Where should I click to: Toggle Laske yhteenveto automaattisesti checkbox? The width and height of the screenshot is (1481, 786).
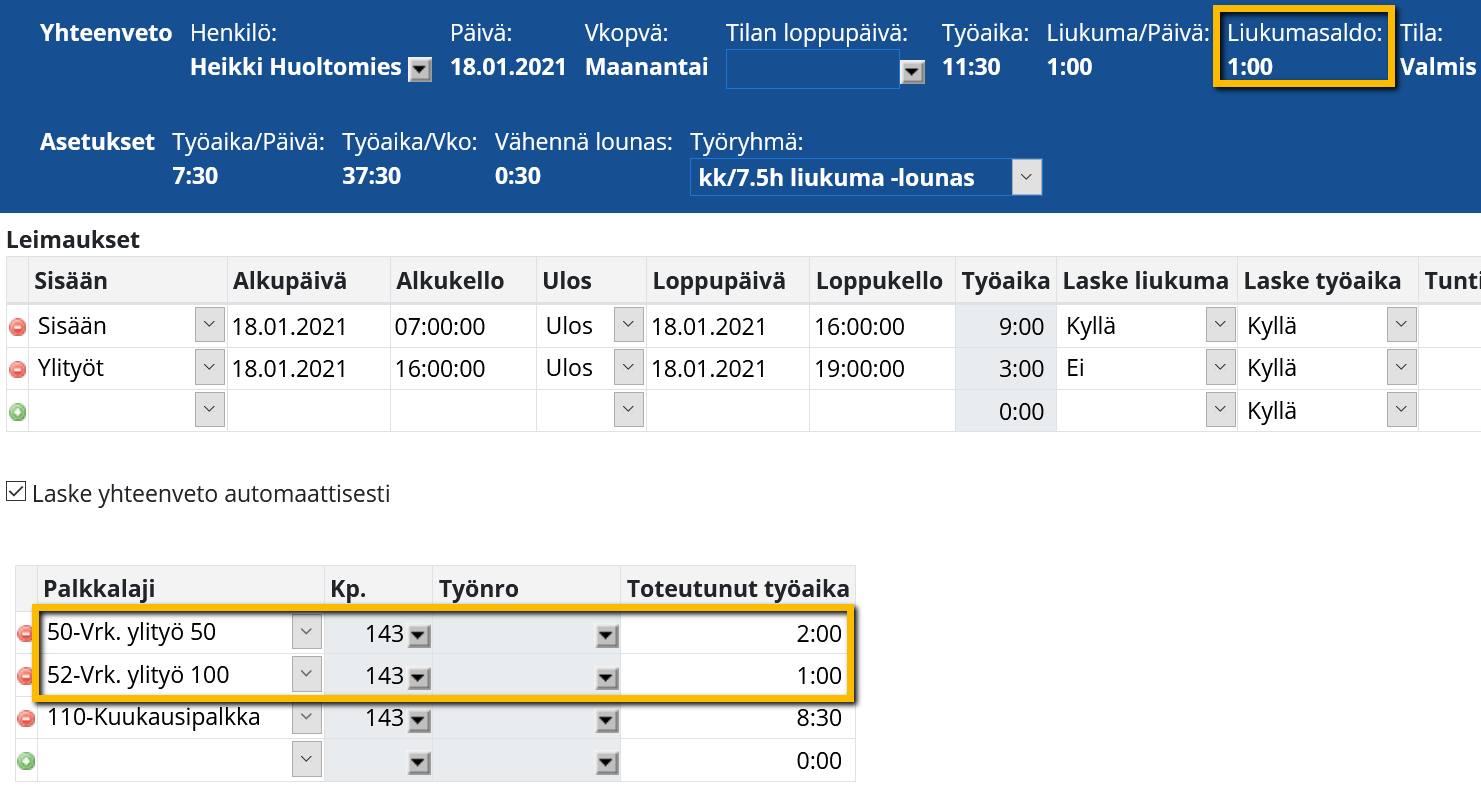click(16, 492)
